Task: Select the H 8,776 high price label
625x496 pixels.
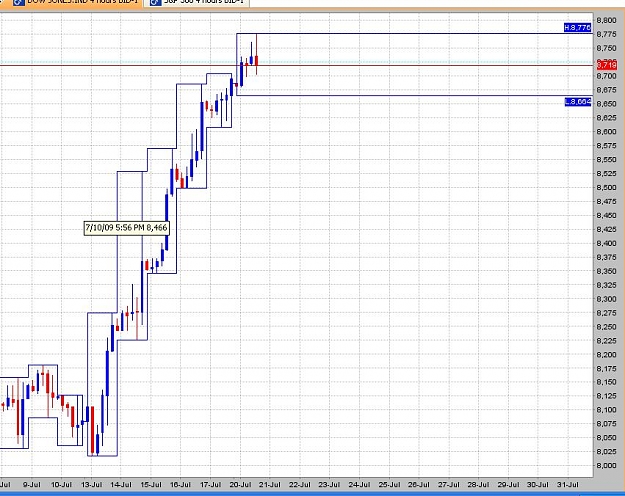Action: coord(578,28)
